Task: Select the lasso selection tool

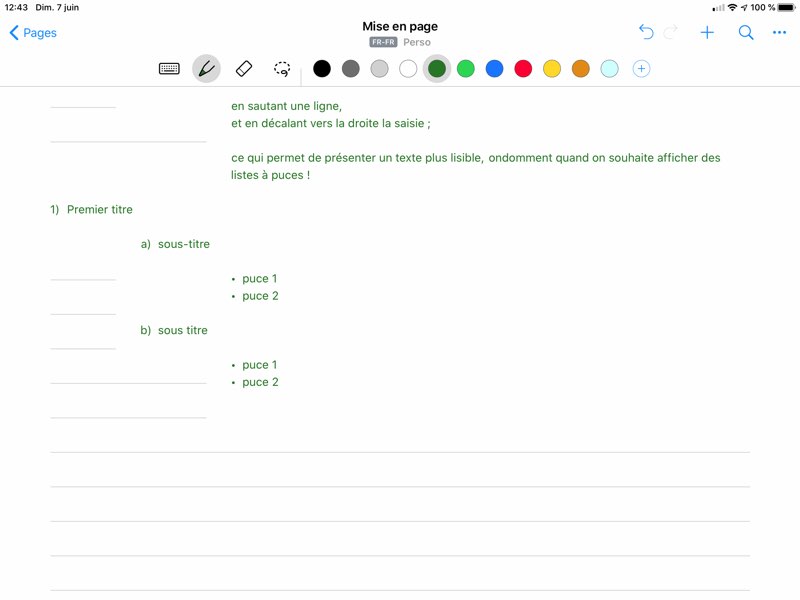Action: point(282,69)
